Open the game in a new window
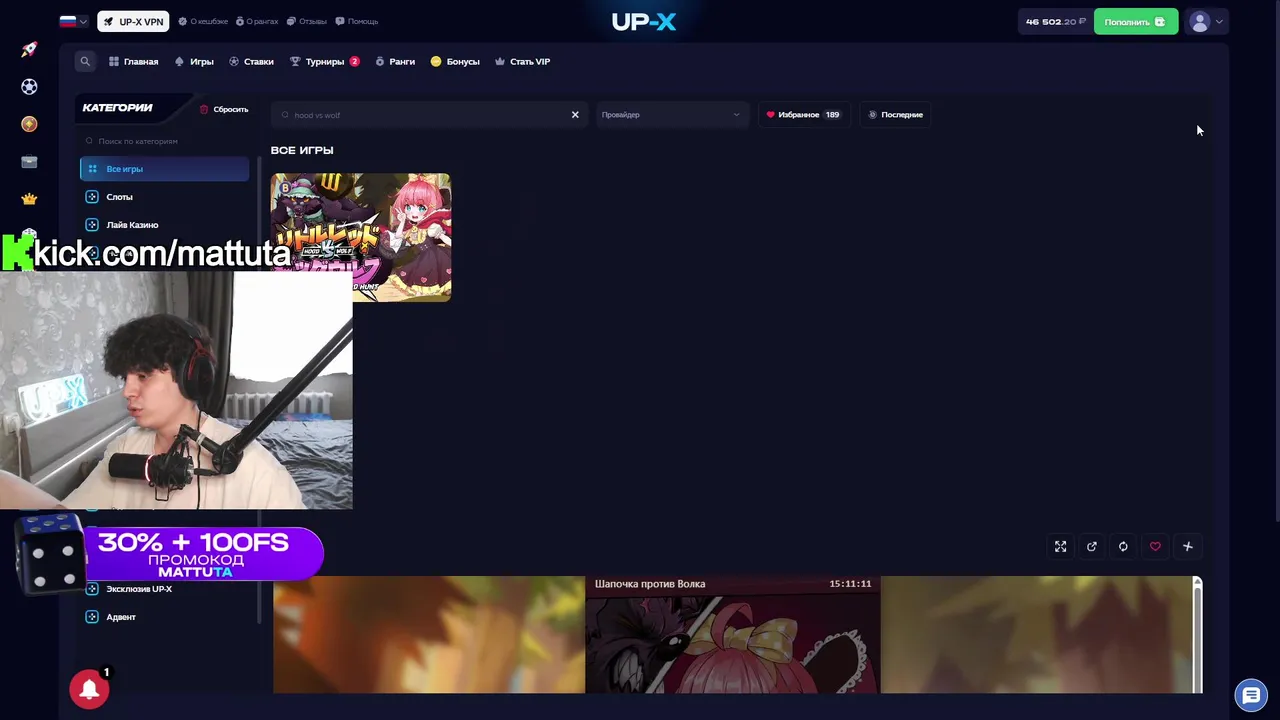 (x=1092, y=547)
